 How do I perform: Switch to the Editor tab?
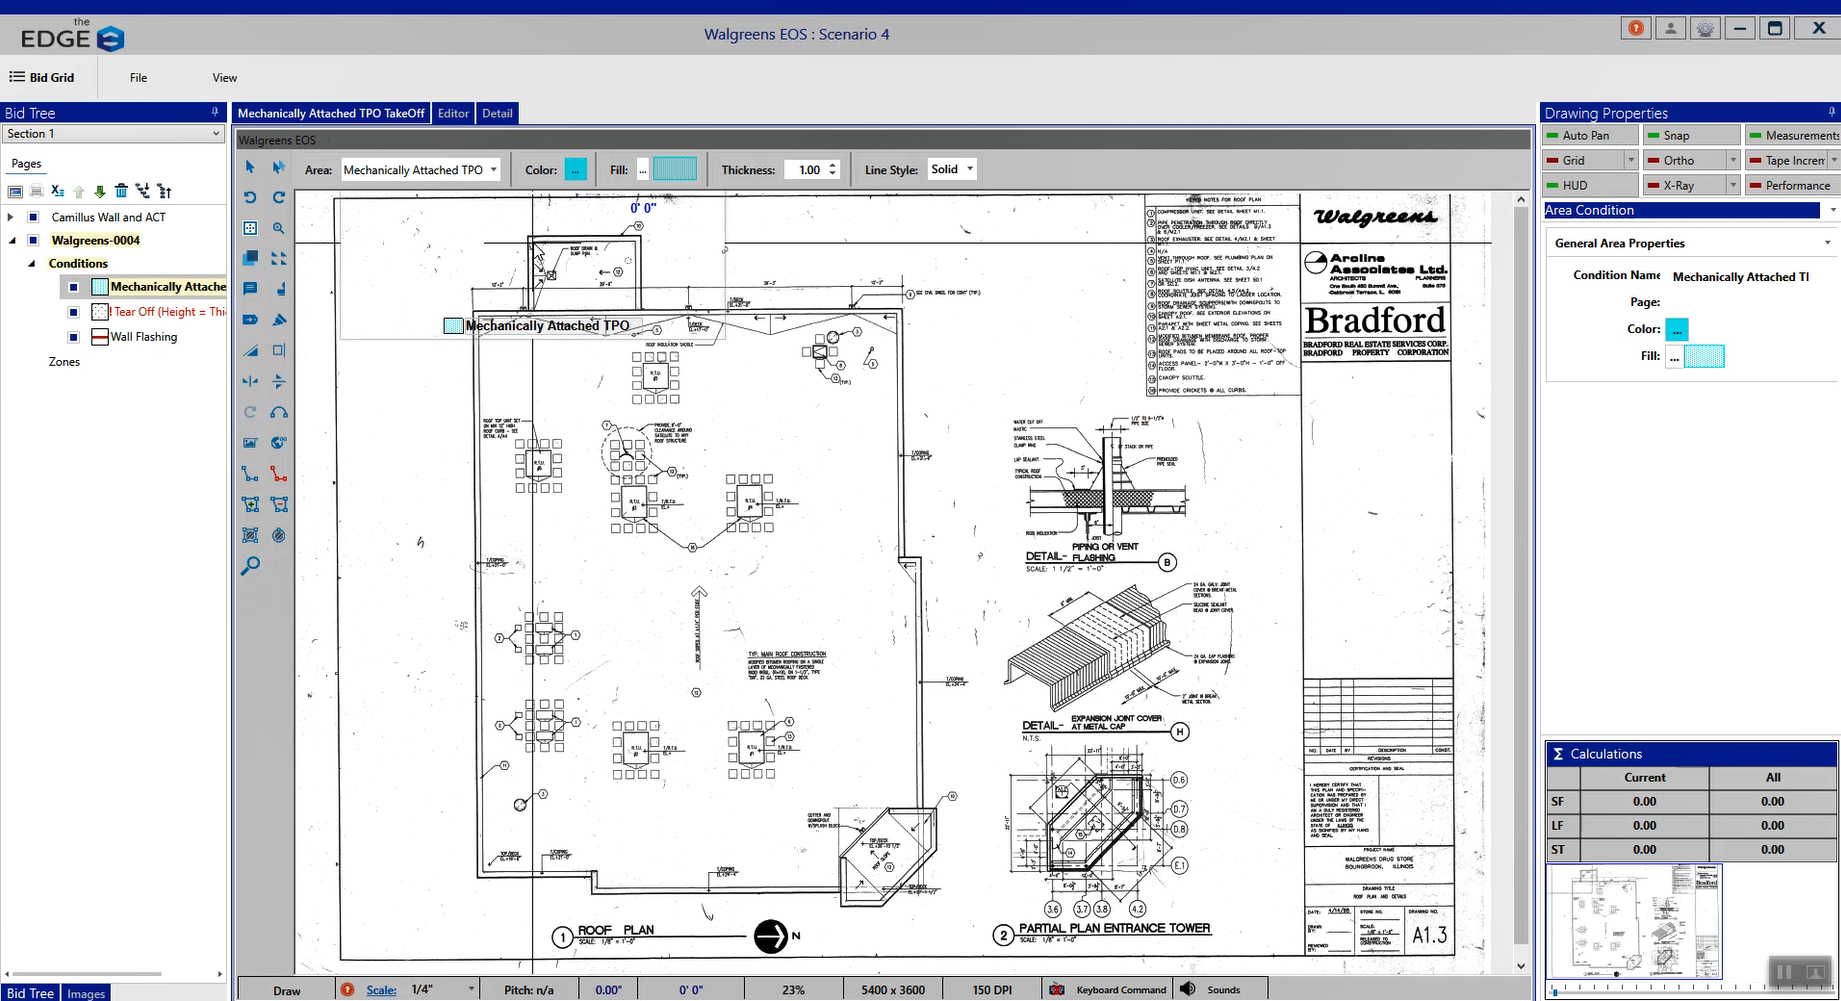coord(453,113)
